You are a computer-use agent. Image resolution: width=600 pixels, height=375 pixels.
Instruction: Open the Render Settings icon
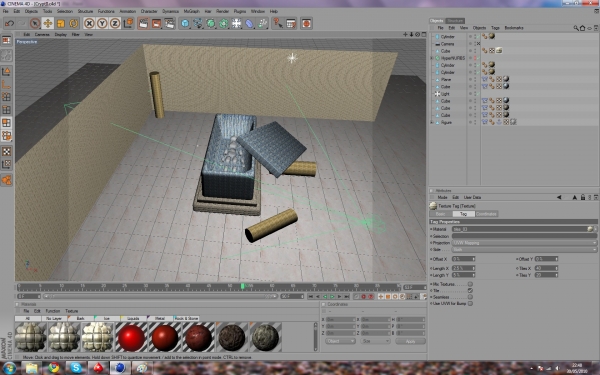pos(170,23)
